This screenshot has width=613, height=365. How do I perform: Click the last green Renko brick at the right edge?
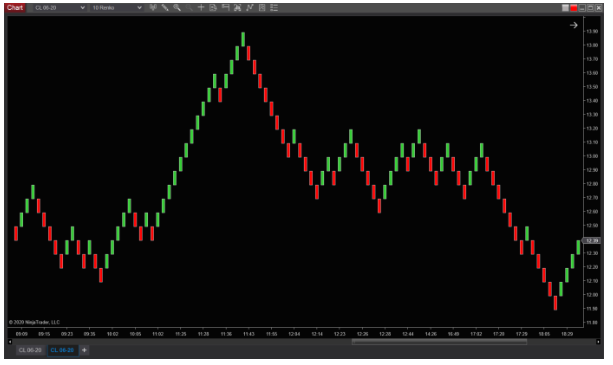pos(578,248)
